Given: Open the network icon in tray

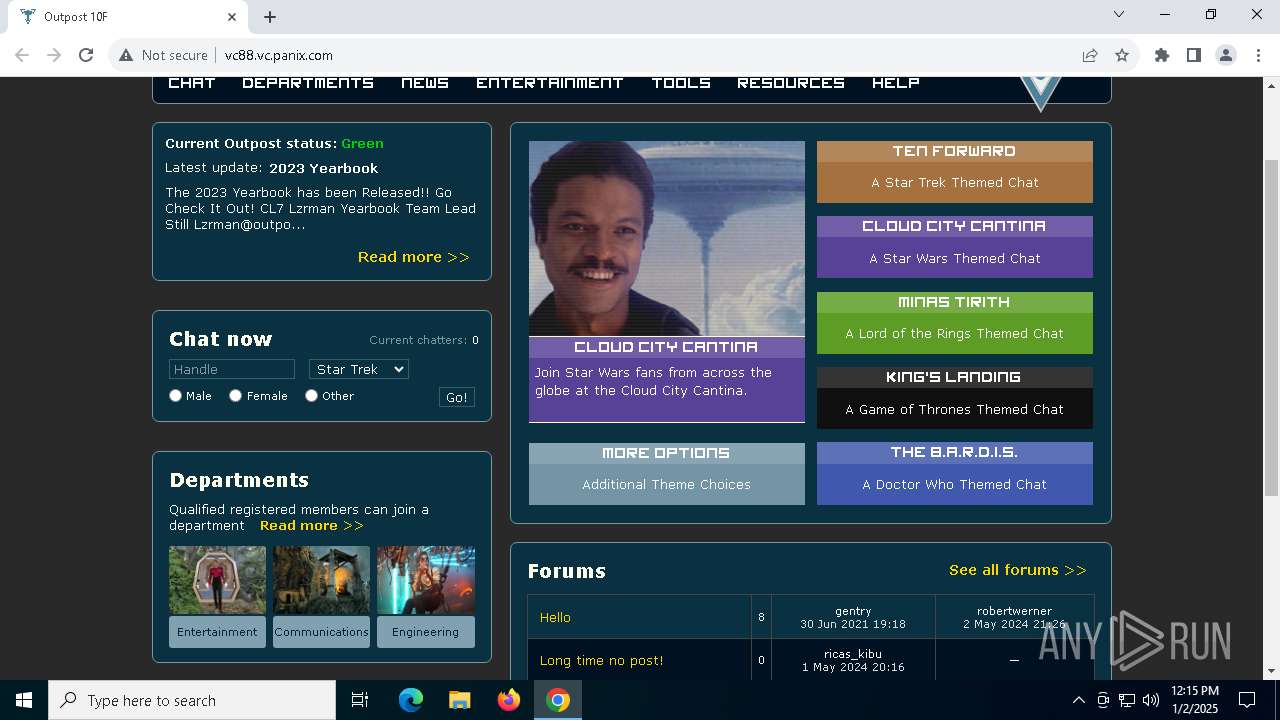Looking at the screenshot, I should point(1127,700).
